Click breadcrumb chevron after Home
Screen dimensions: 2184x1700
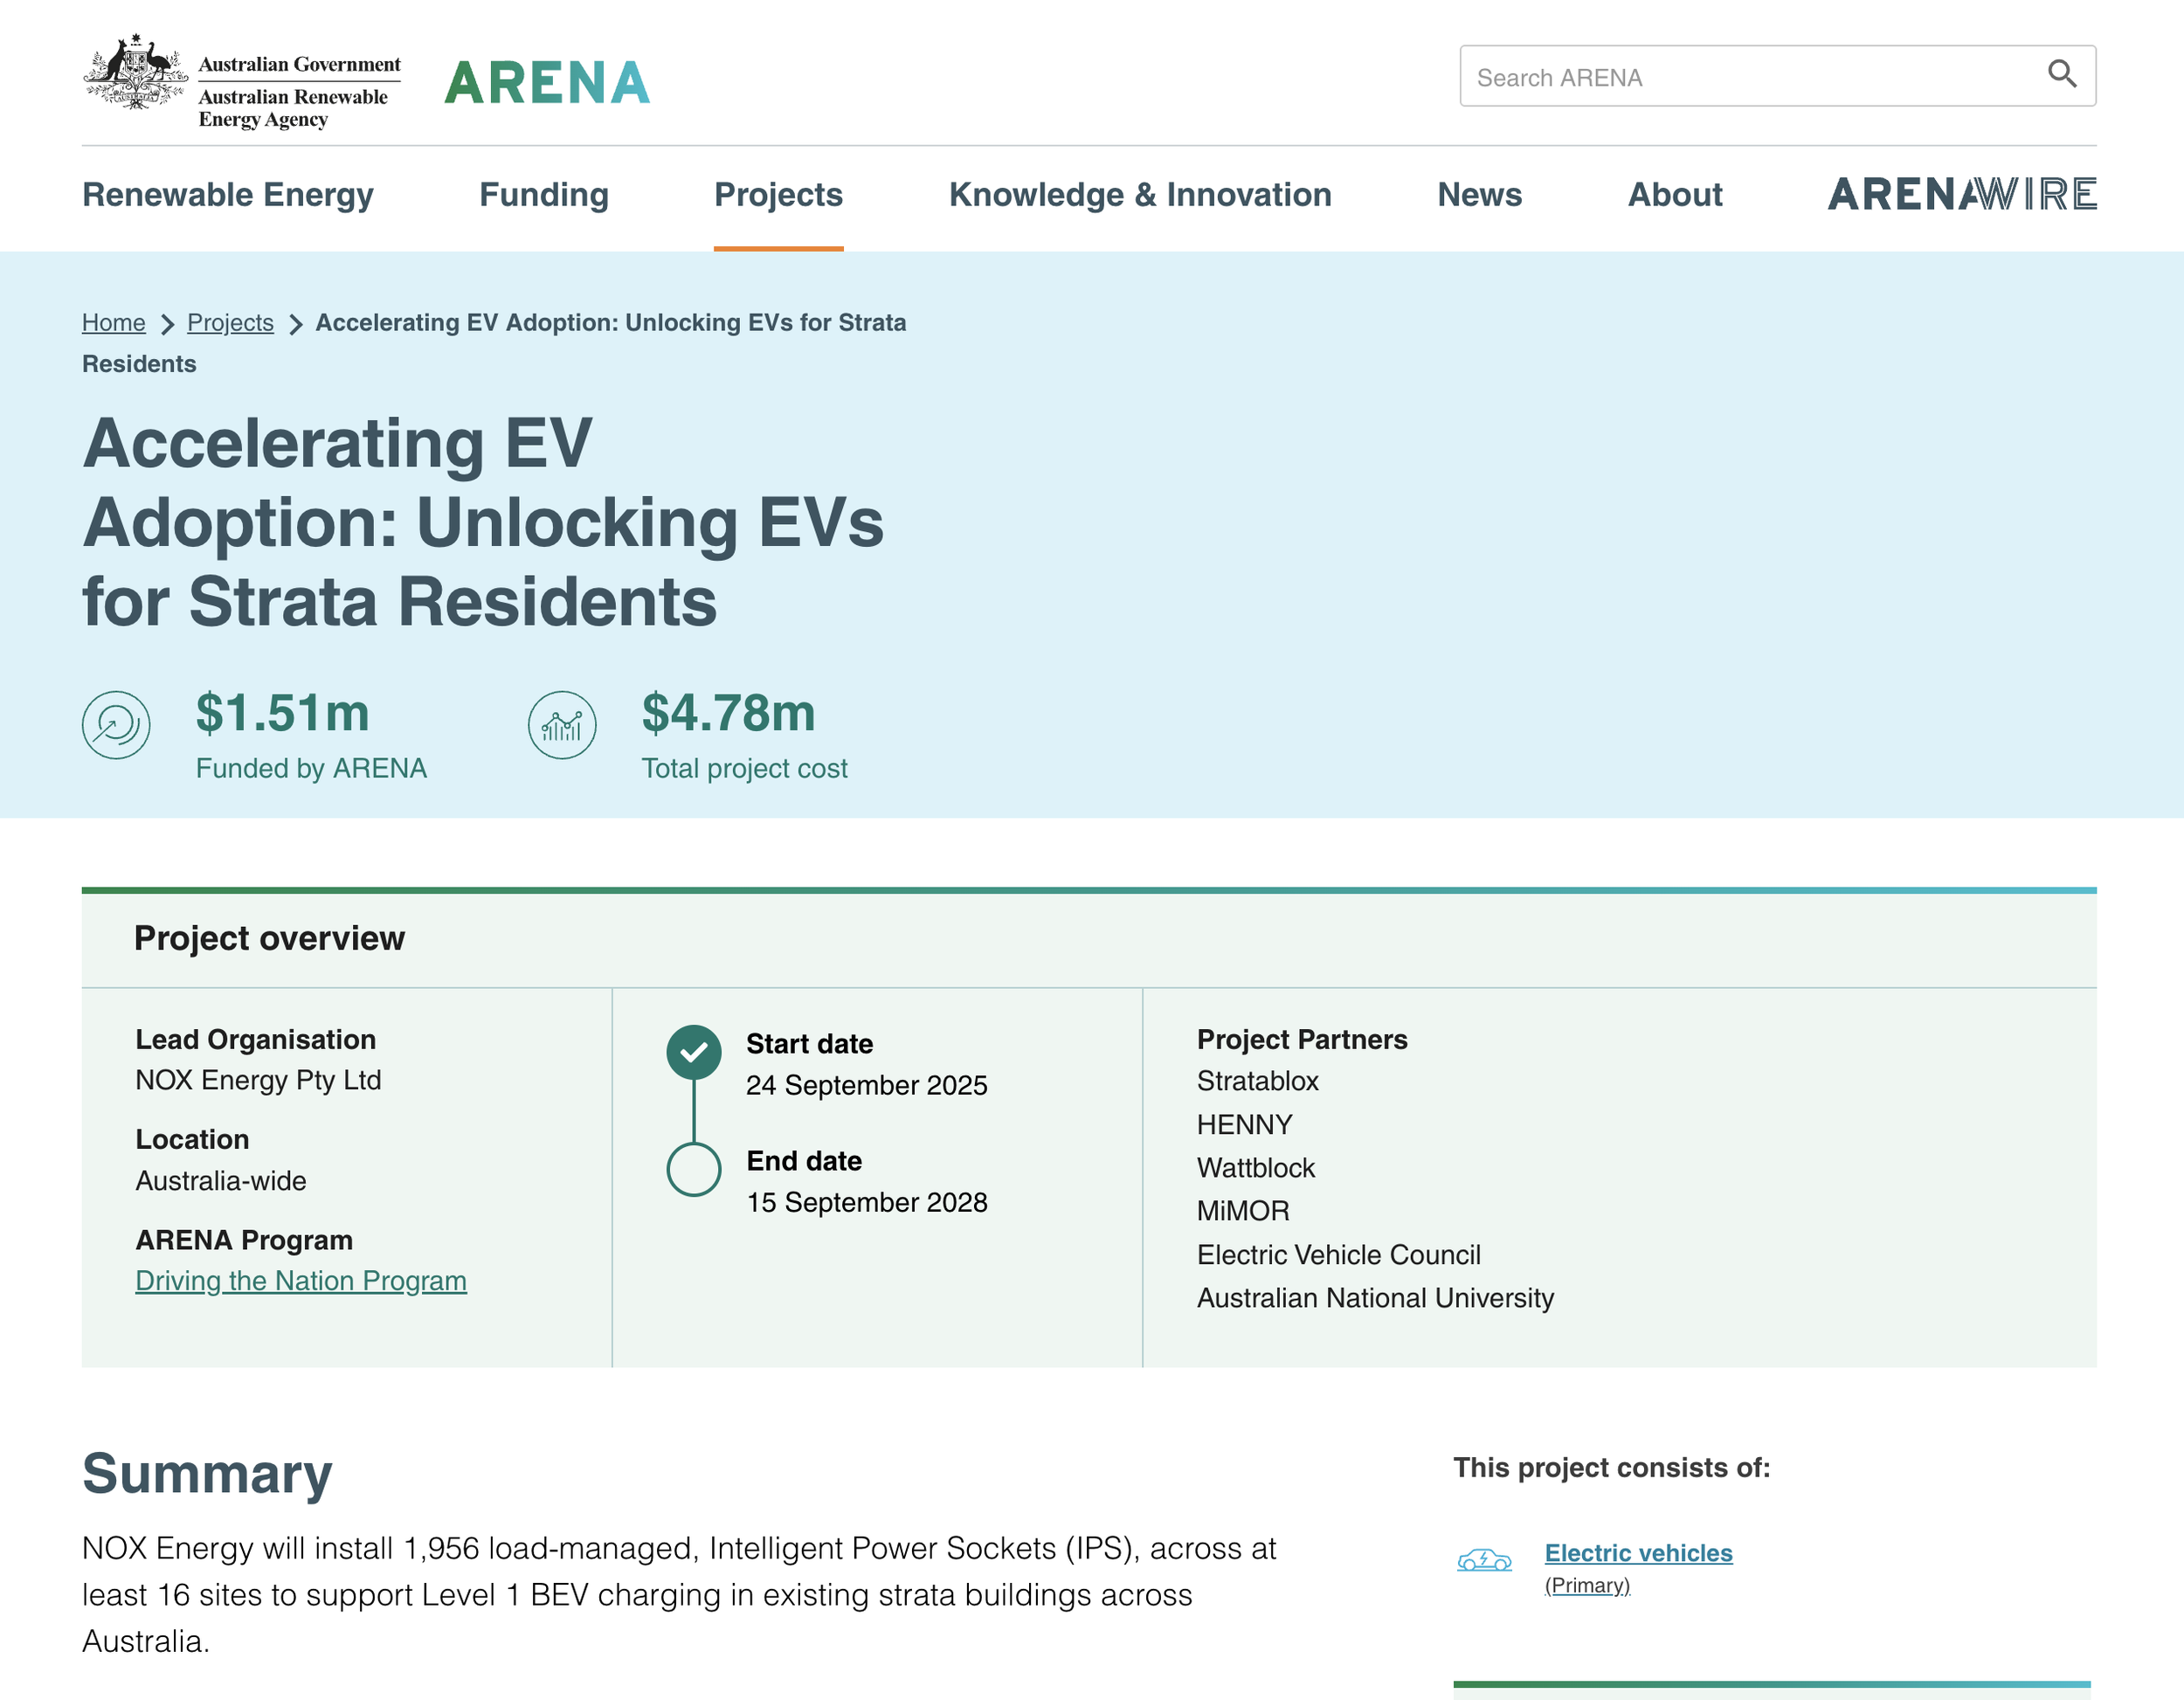coord(167,324)
